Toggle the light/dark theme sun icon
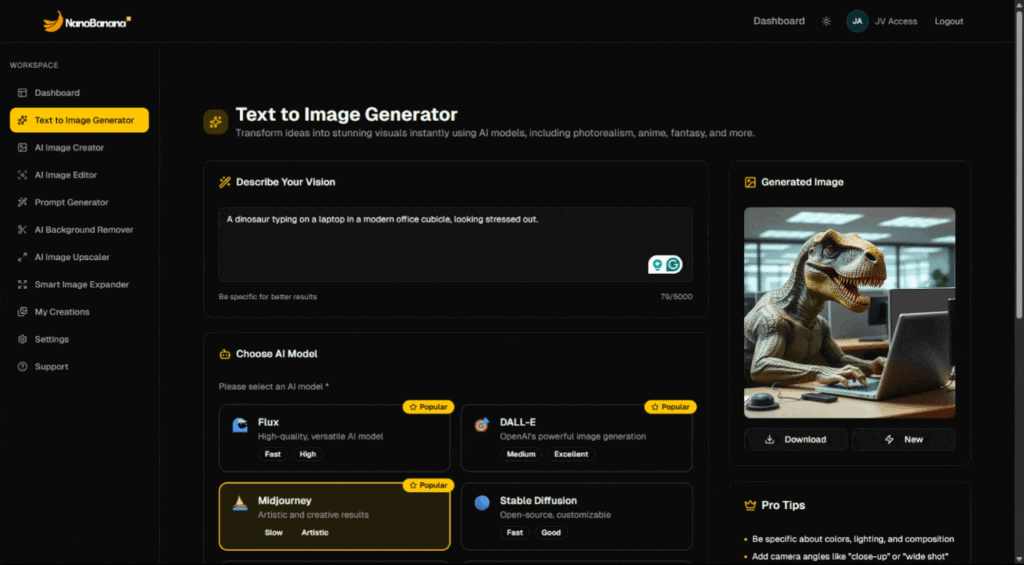Viewport: 1024px width, 565px height. coord(826,21)
